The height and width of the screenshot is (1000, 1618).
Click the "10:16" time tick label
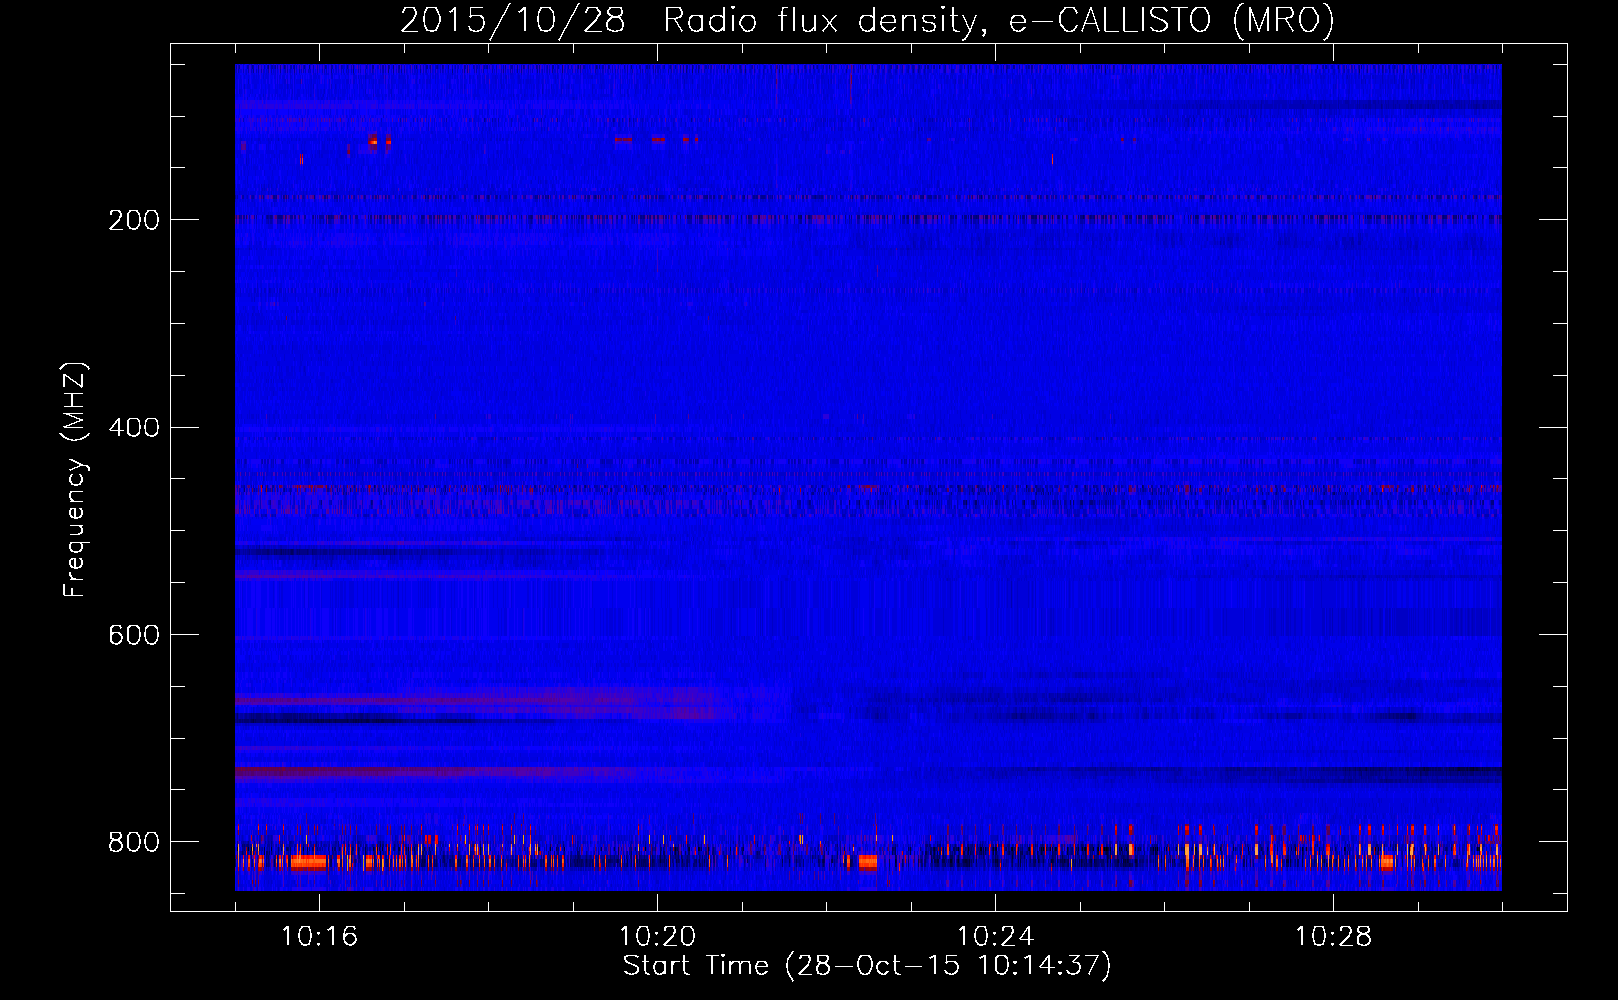[319, 936]
